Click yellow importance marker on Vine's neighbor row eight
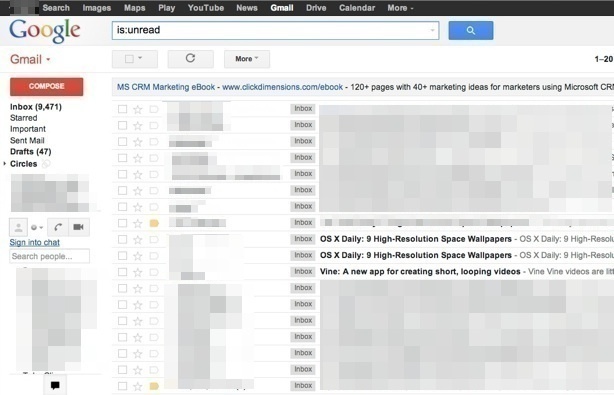614x395 pixels. click(x=154, y=223)
